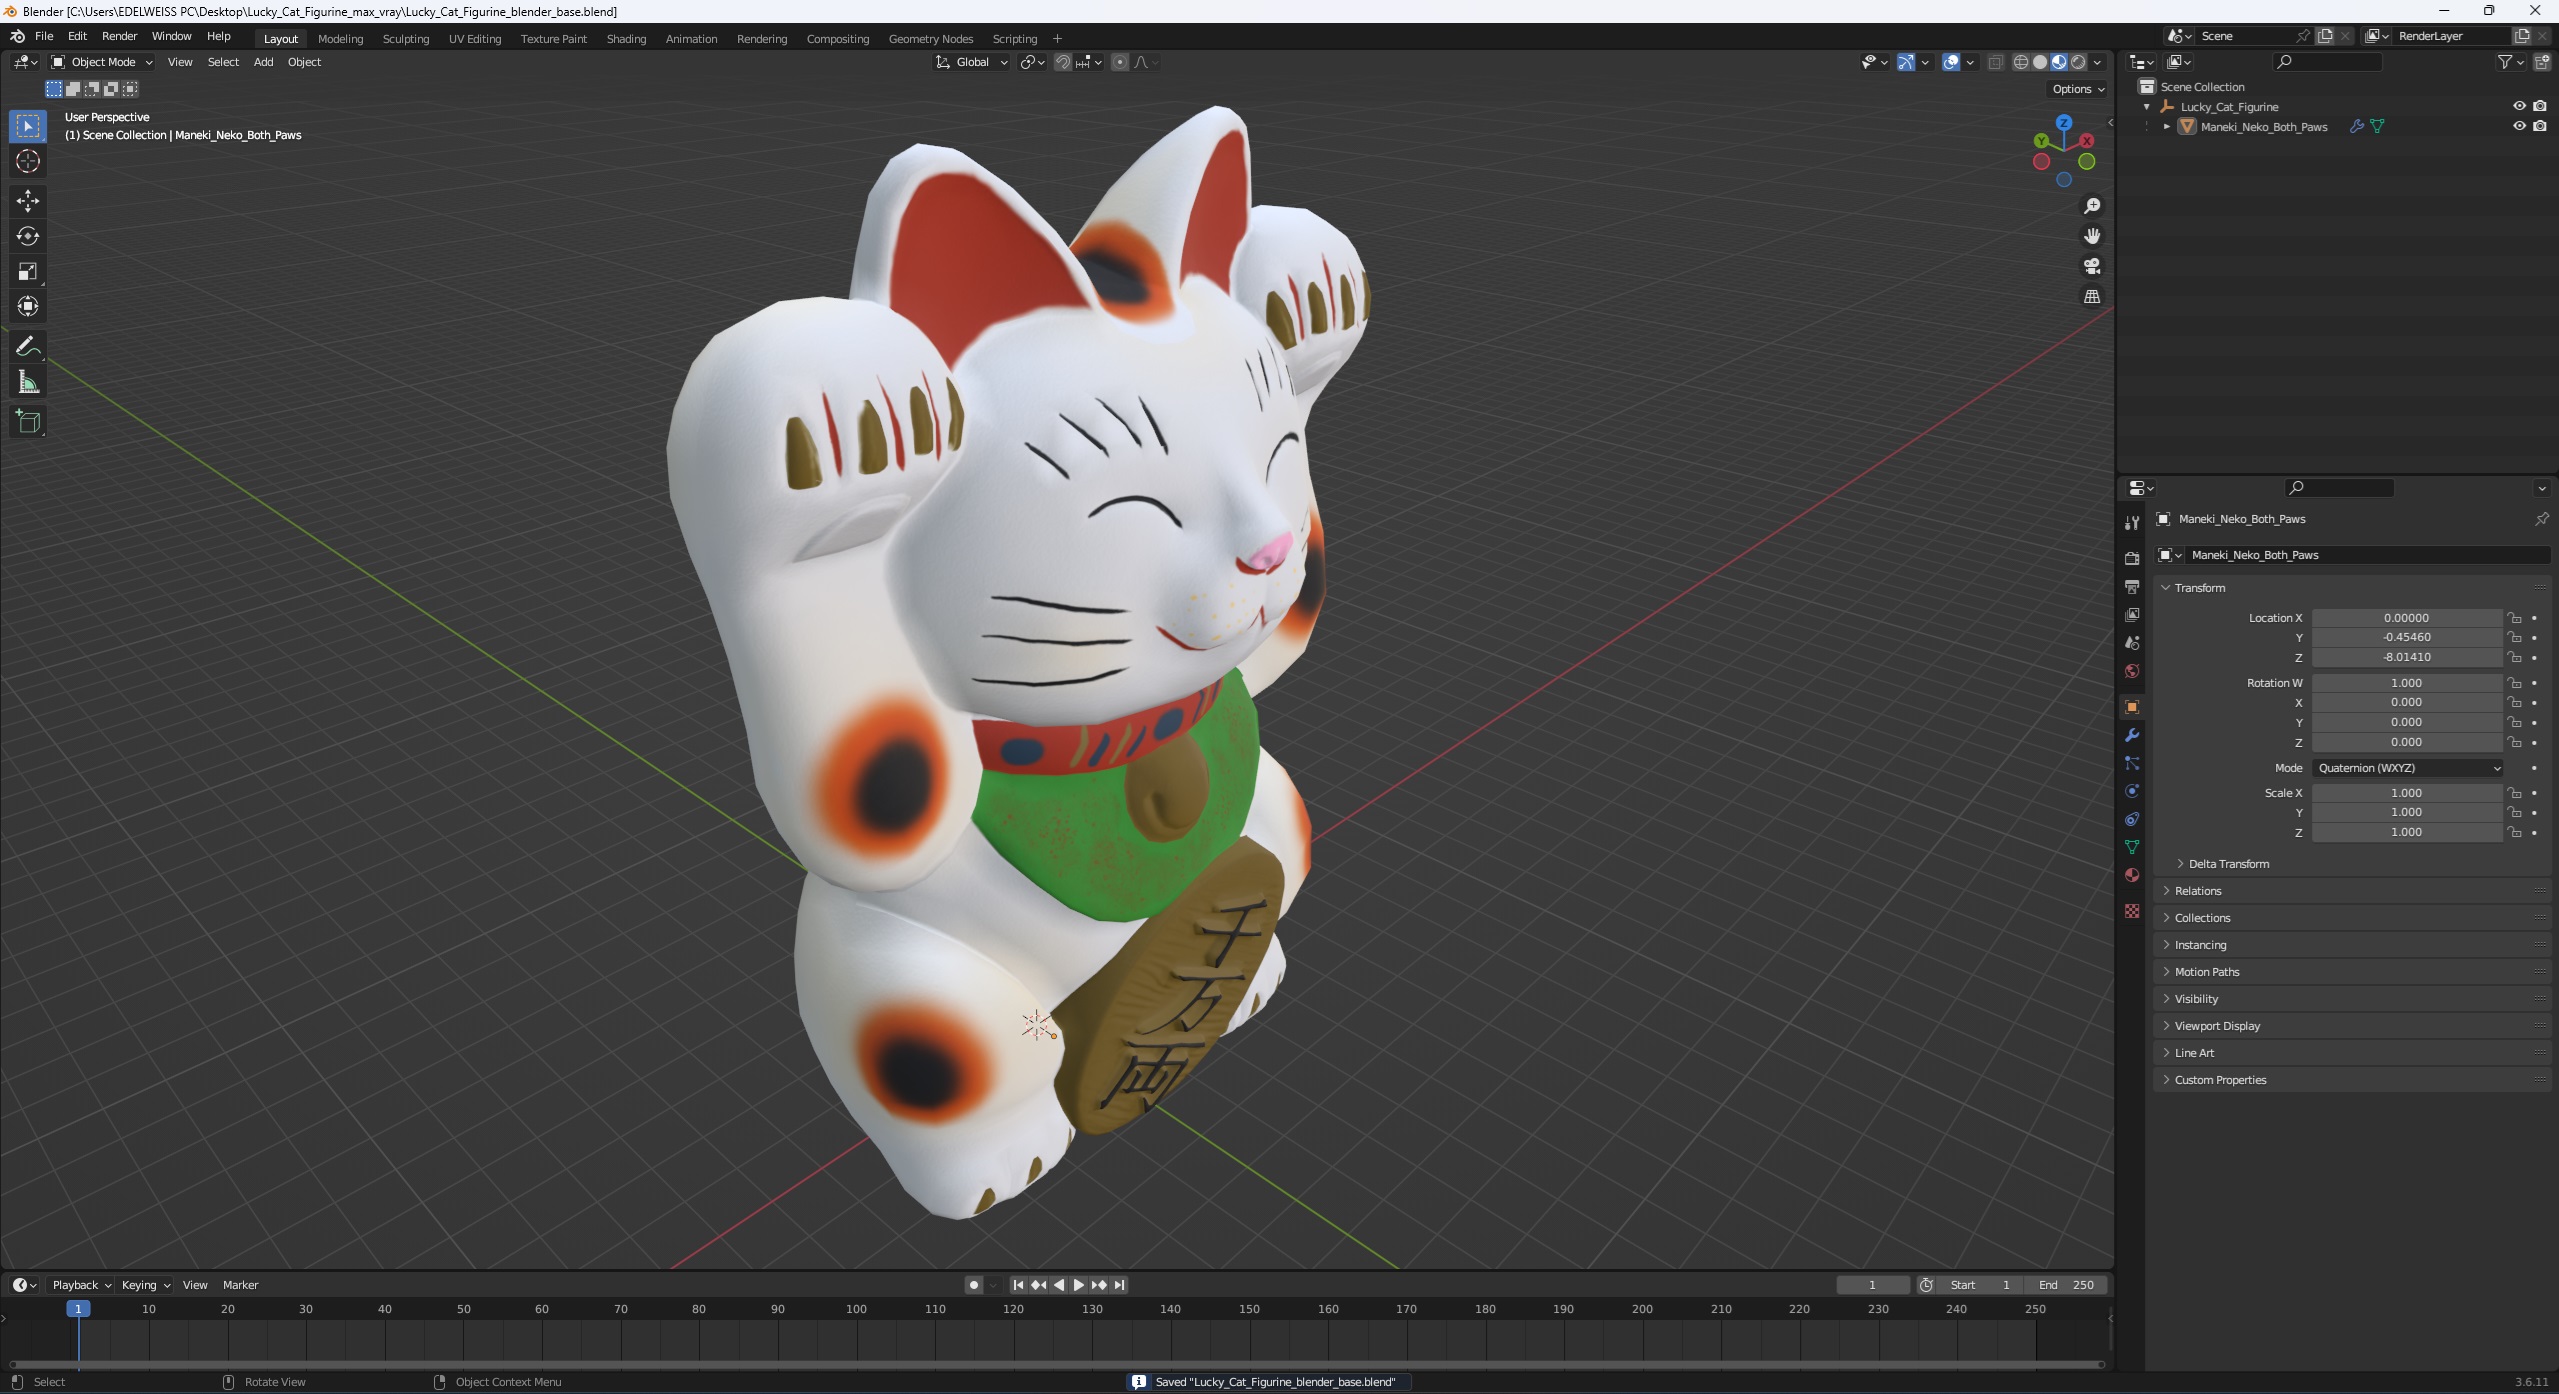
Task: Collapse the Transform panel
Action: [2199, 588]
